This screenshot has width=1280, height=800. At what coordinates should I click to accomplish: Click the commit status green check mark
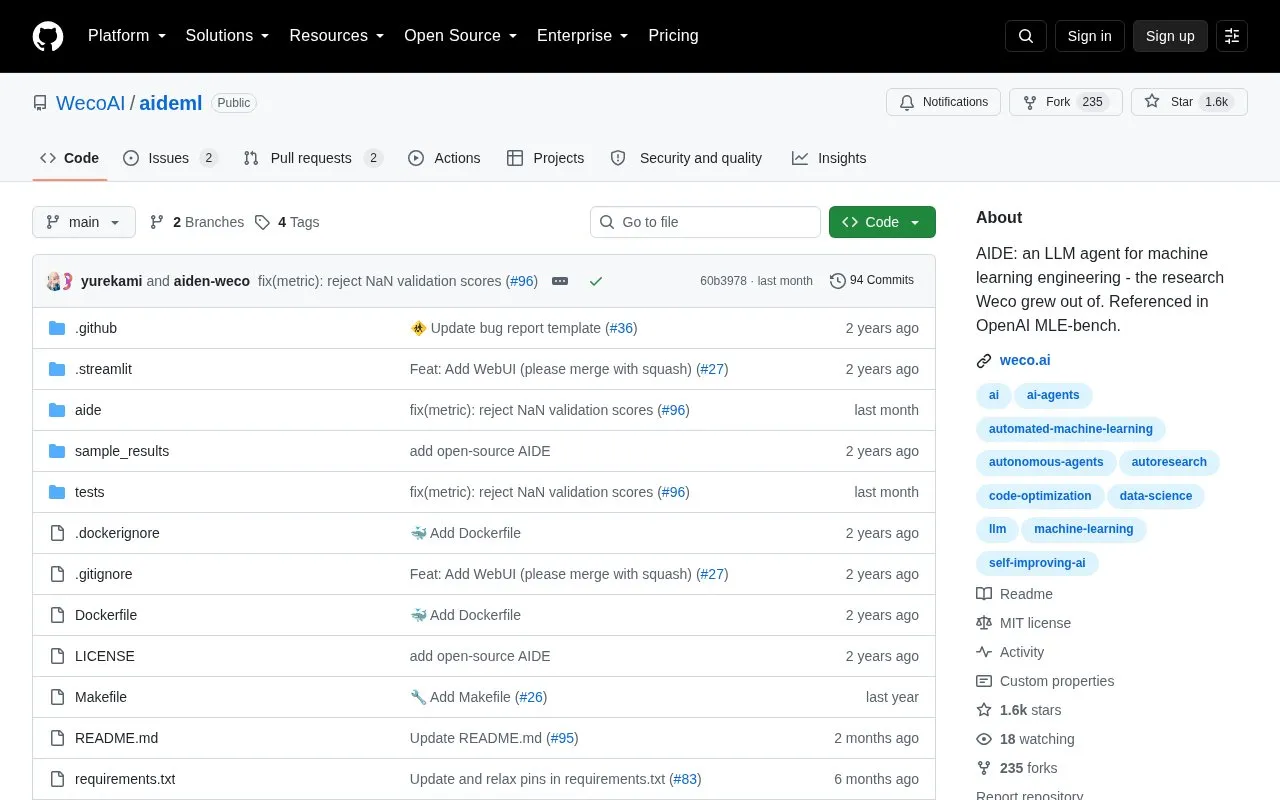click(596, 281)
